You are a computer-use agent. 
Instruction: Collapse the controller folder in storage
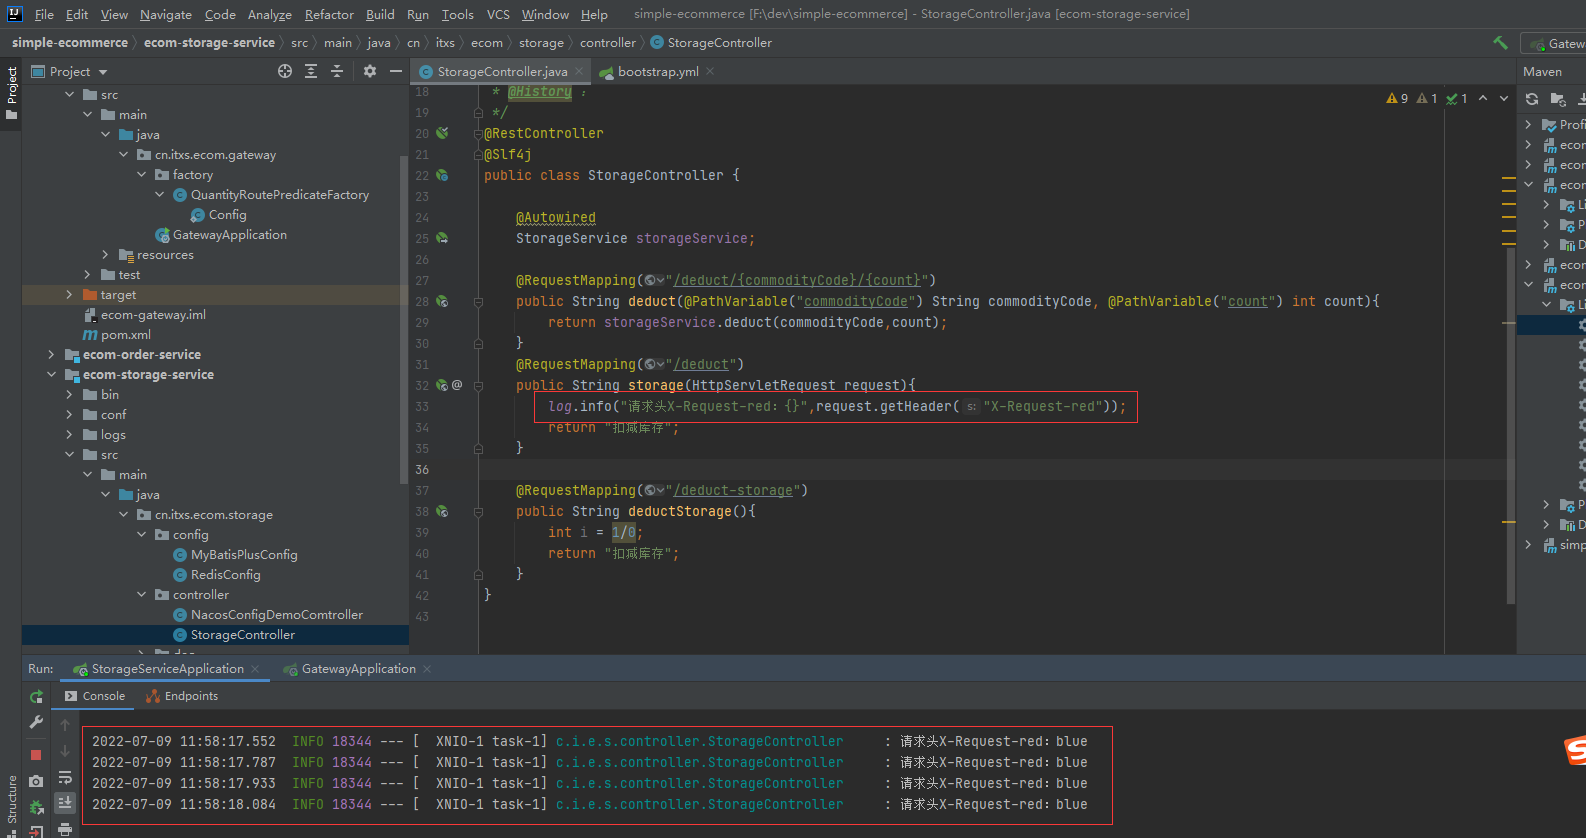click(x=142, y=594)
